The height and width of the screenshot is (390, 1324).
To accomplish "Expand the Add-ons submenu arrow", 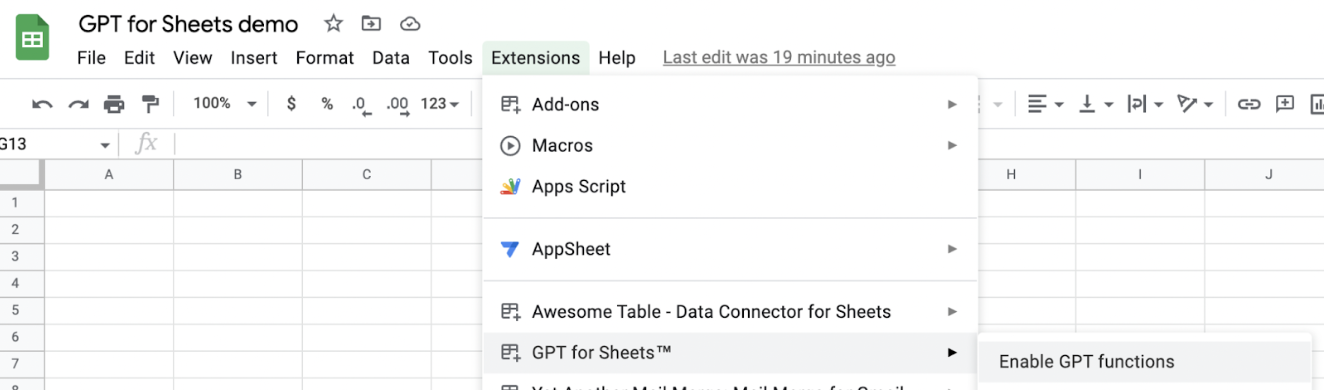I will point(952,104).
